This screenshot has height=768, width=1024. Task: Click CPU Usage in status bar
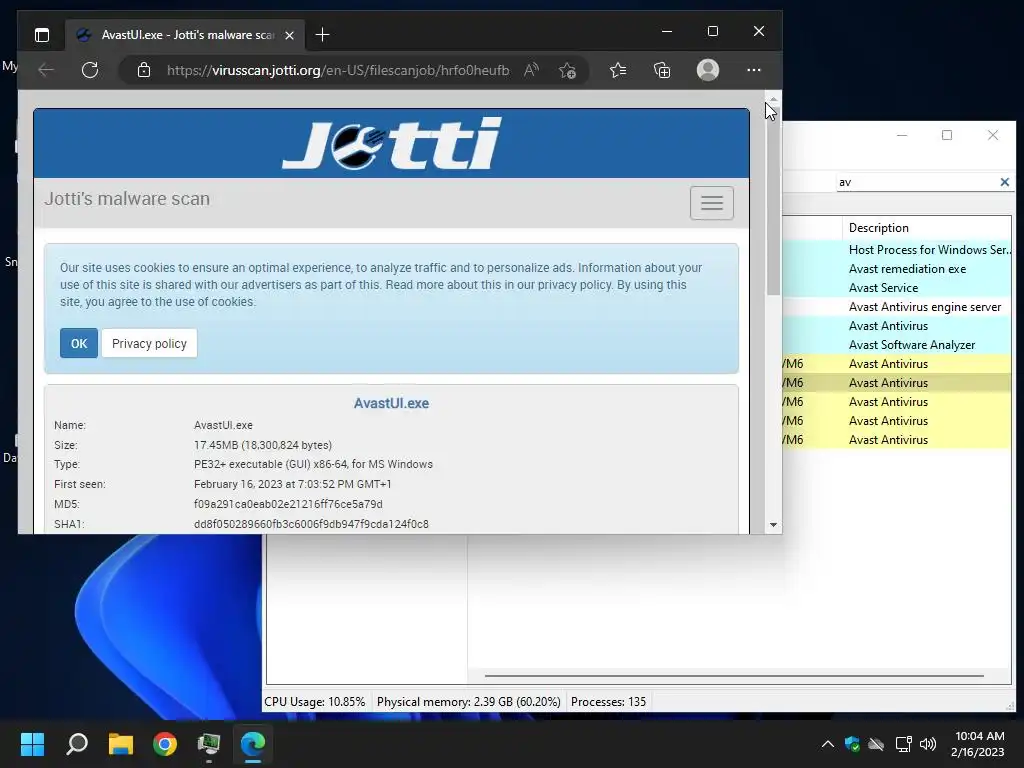tap(315, 702)
